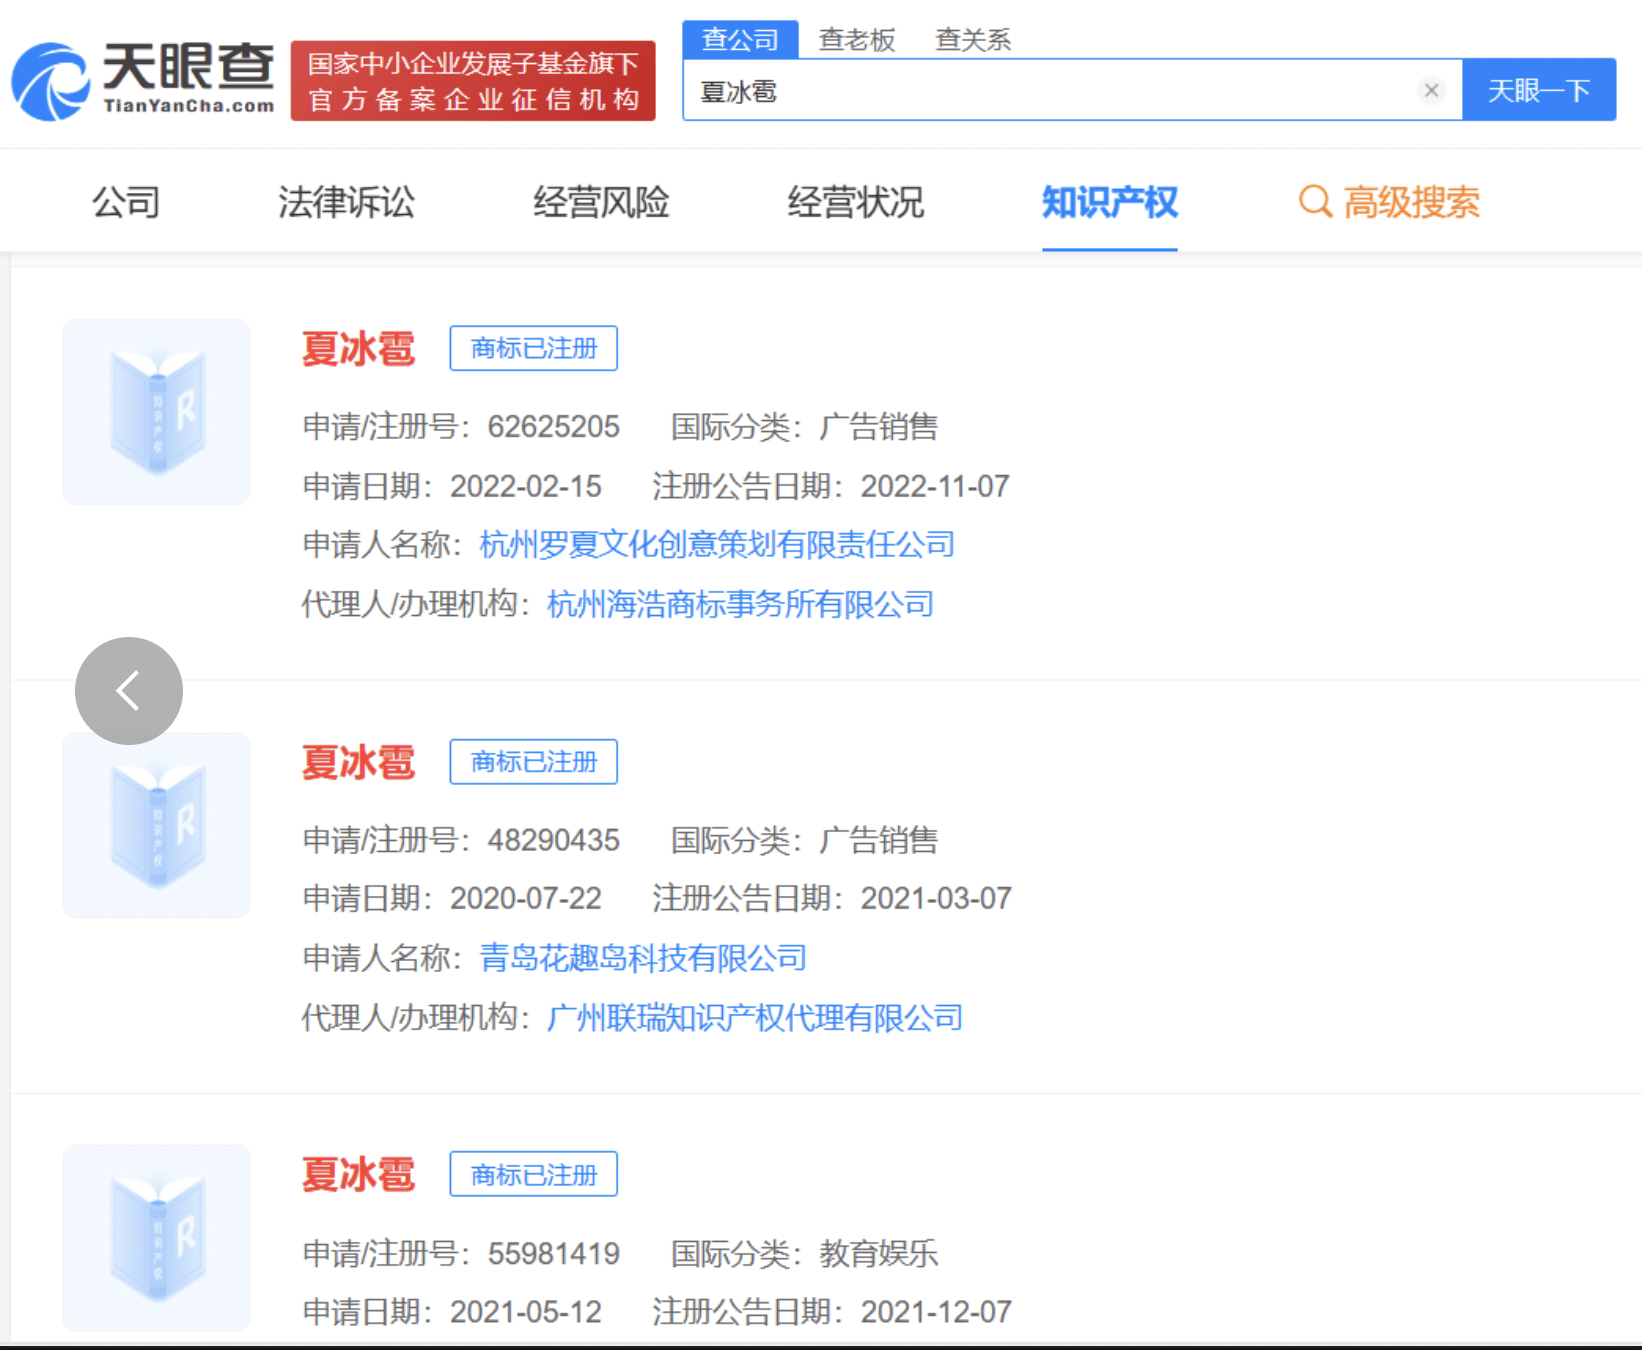Viewport: 1642px width, 1350px height.
Task: Open applicant 杭州罗夏文化创意策划有限责任公司 link
Action: pos(717,545)
